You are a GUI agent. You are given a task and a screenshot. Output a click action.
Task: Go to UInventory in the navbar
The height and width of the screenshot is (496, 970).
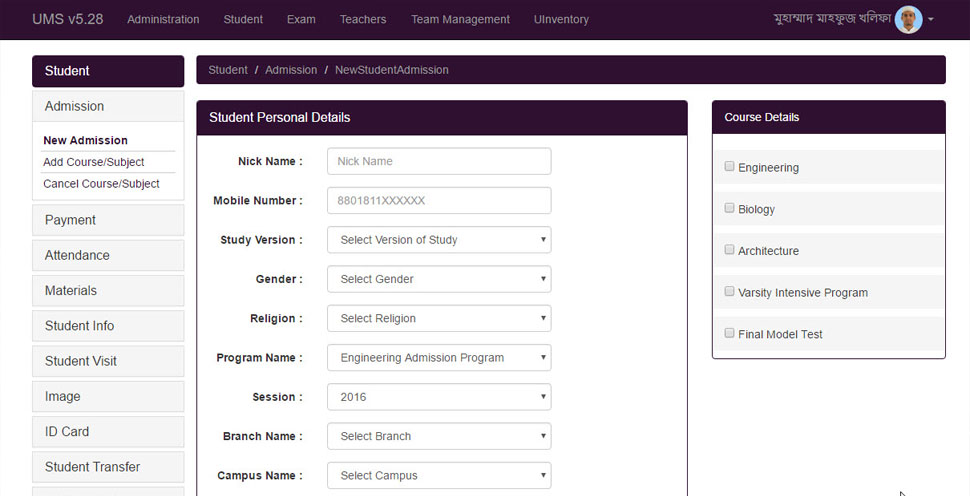pos(561,20)
